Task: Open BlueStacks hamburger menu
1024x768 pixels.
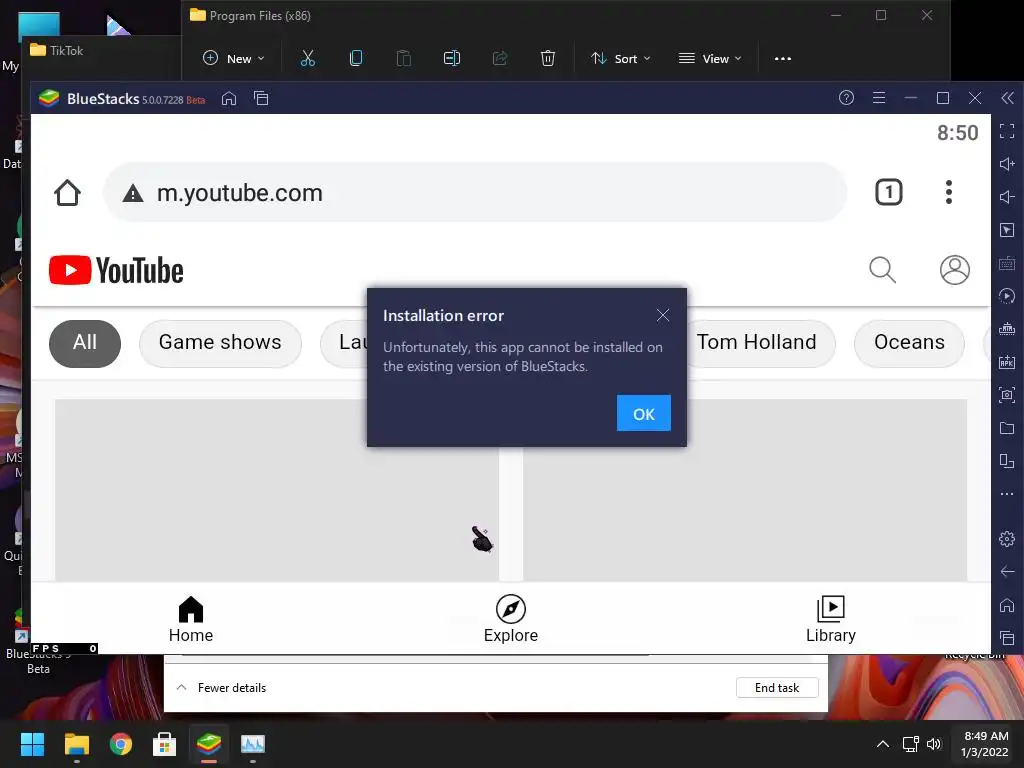Action: (879, 98)
